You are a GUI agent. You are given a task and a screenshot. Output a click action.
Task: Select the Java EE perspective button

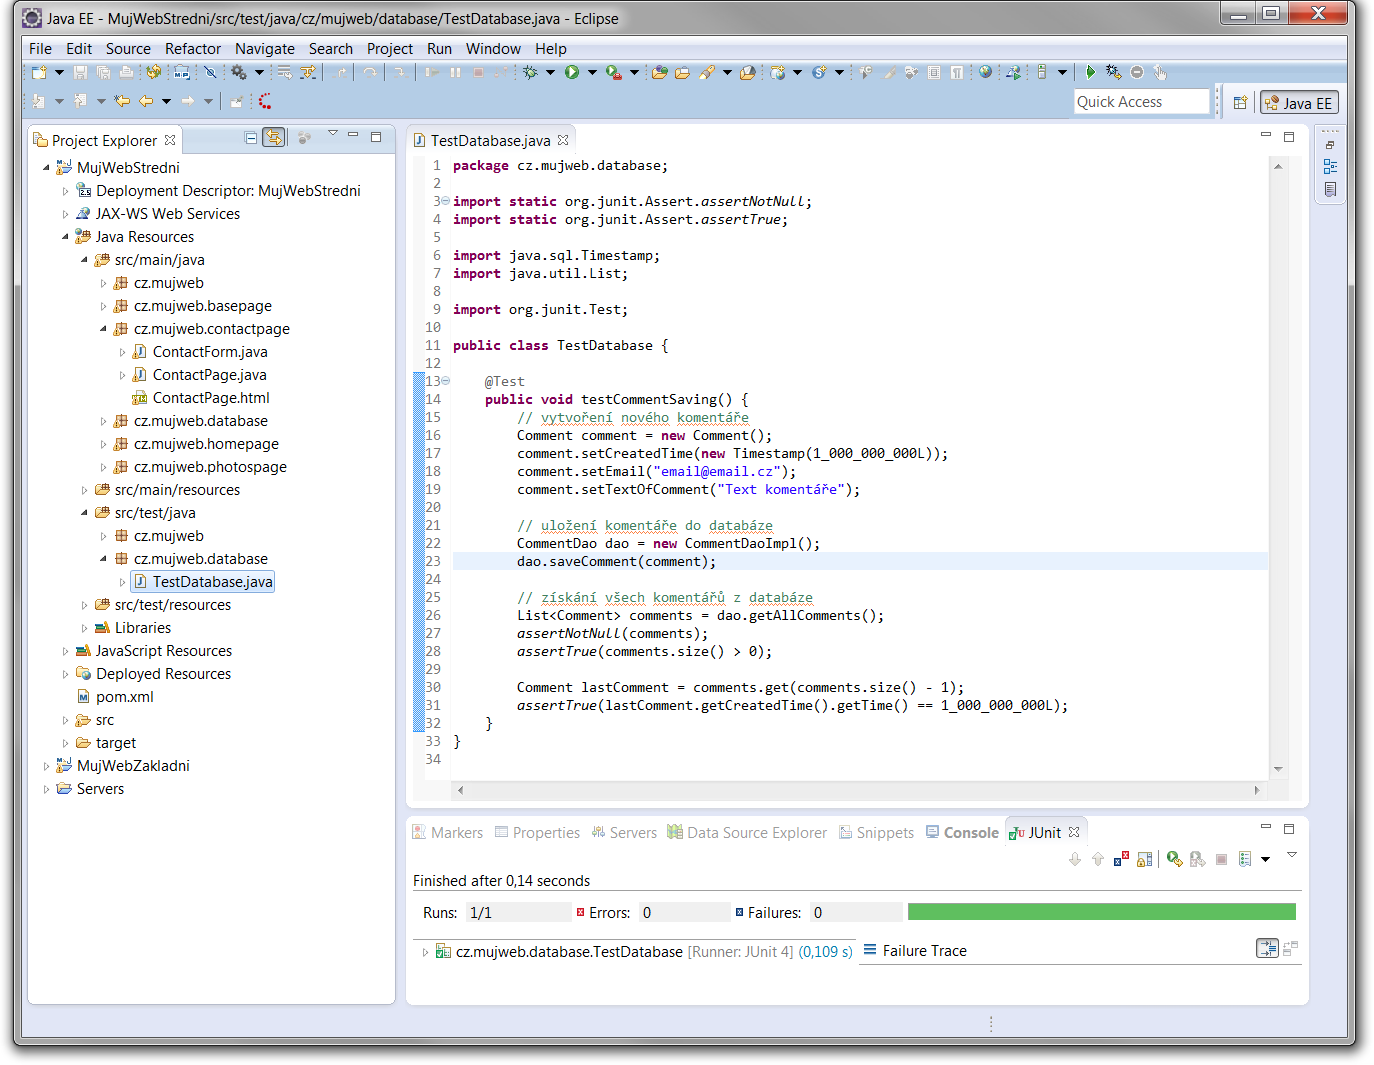point(1299,102)
